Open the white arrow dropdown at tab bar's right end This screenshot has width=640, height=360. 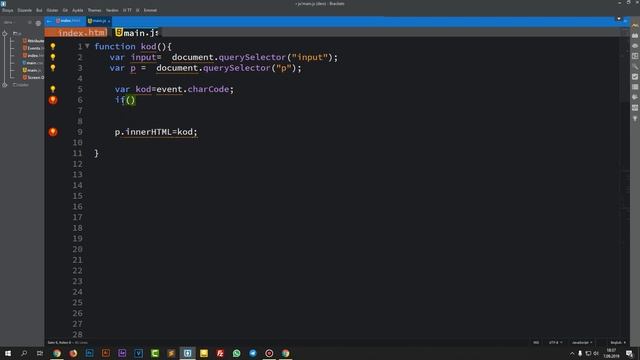pos(619,19)
